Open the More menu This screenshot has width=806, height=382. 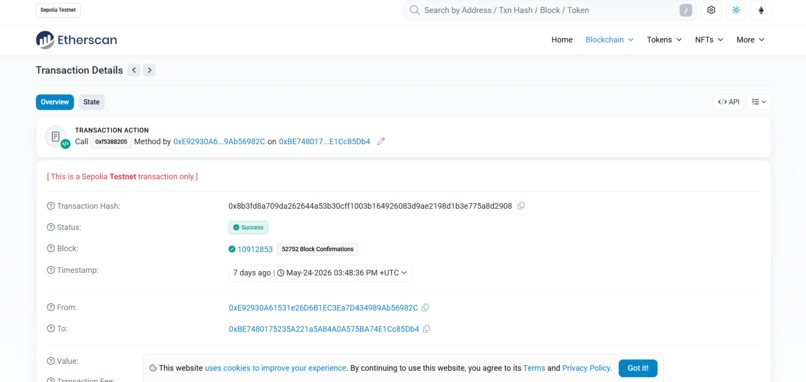click(x=750, y=40)
